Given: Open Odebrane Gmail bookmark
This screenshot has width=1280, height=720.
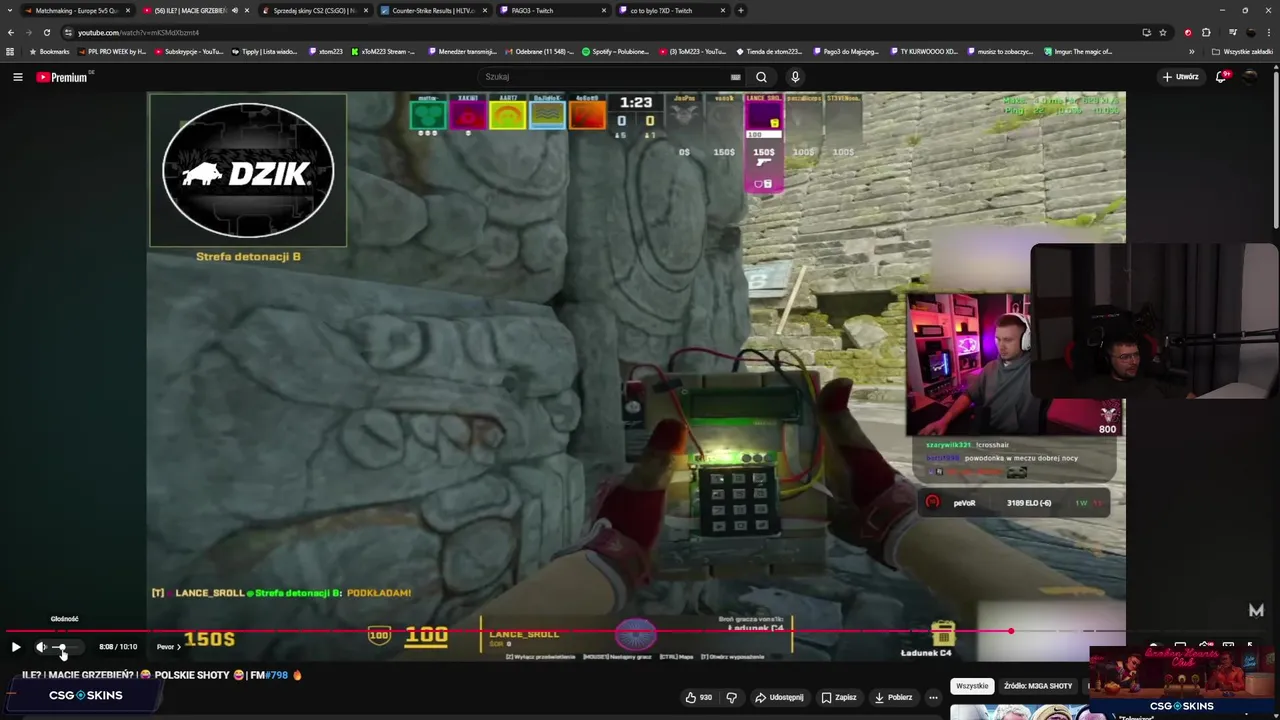Looking at the screenshot, I should click(x=541, y=52).
